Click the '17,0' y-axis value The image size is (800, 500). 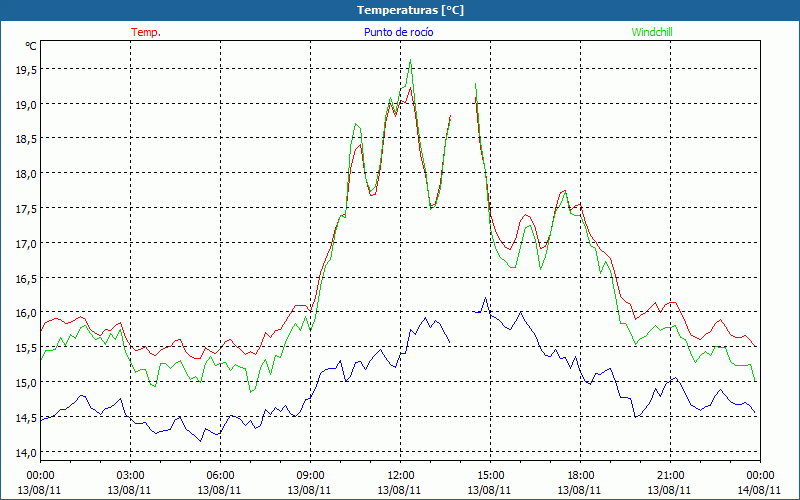point(26,243)
